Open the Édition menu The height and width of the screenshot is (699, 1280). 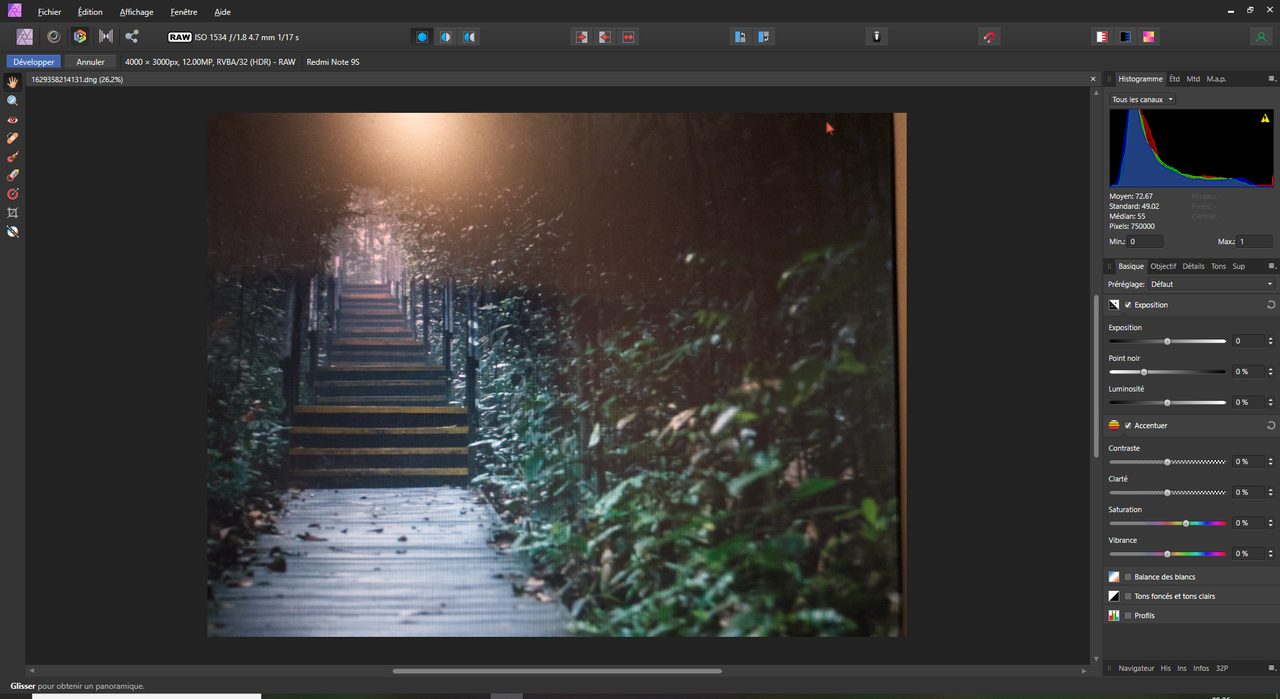[x=90, y=12]
